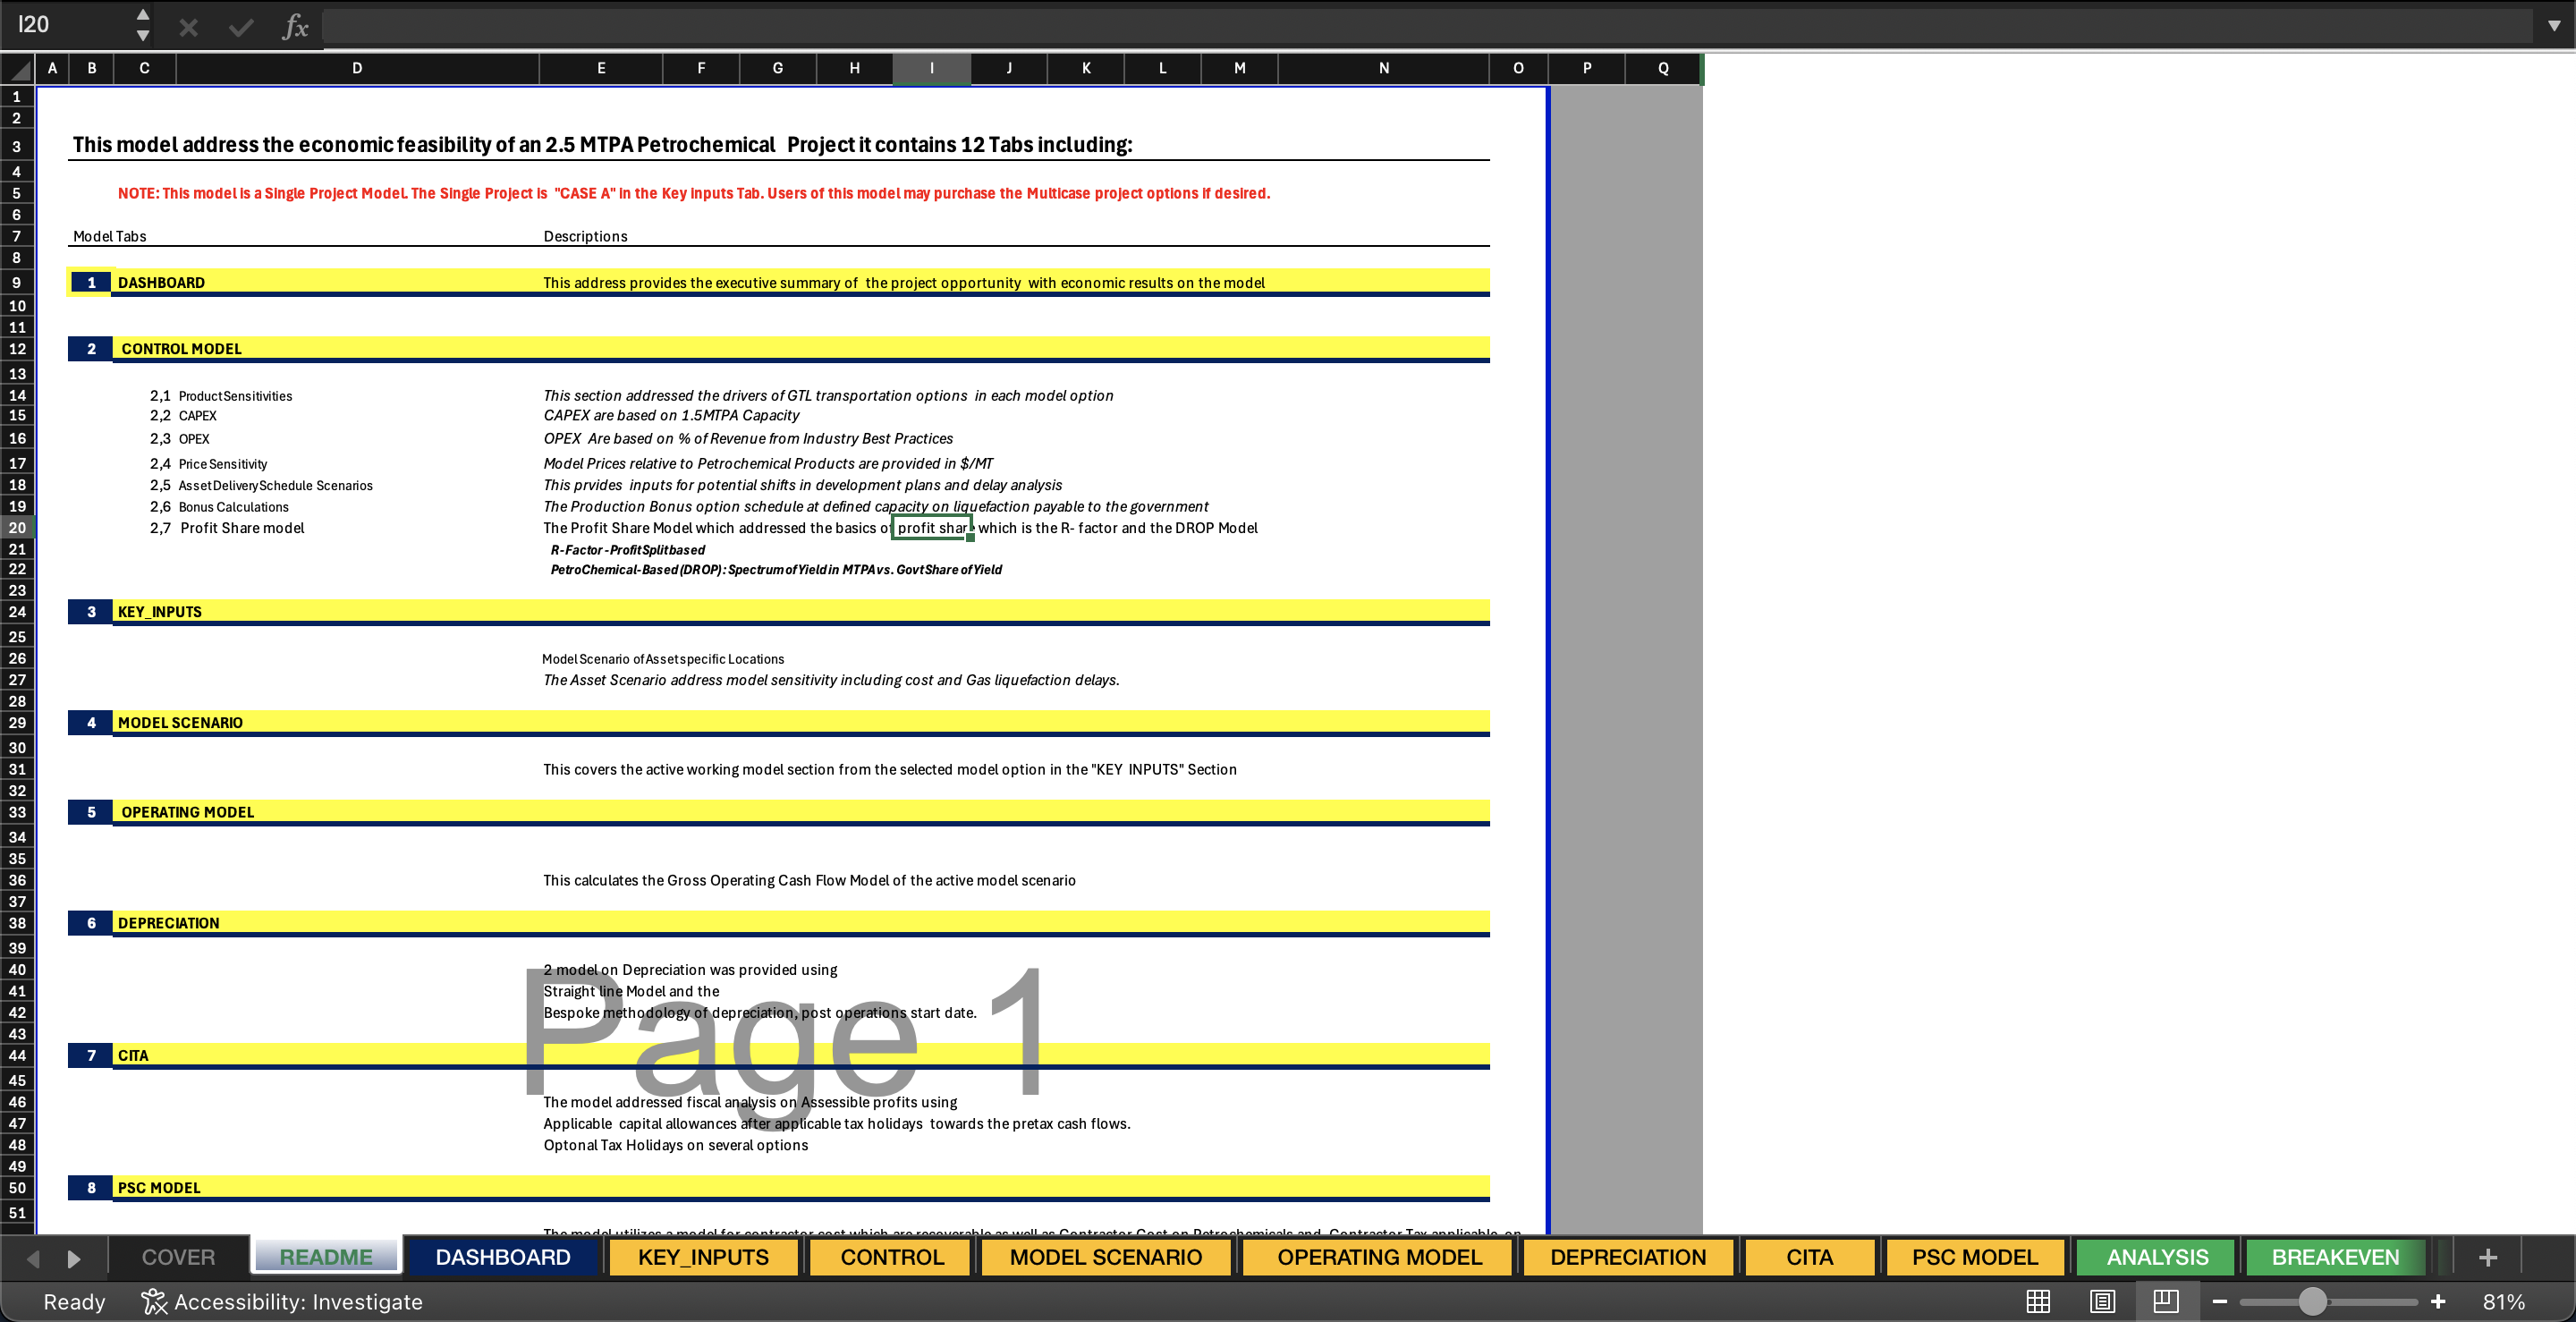Select column I header

tap(931, 68)
